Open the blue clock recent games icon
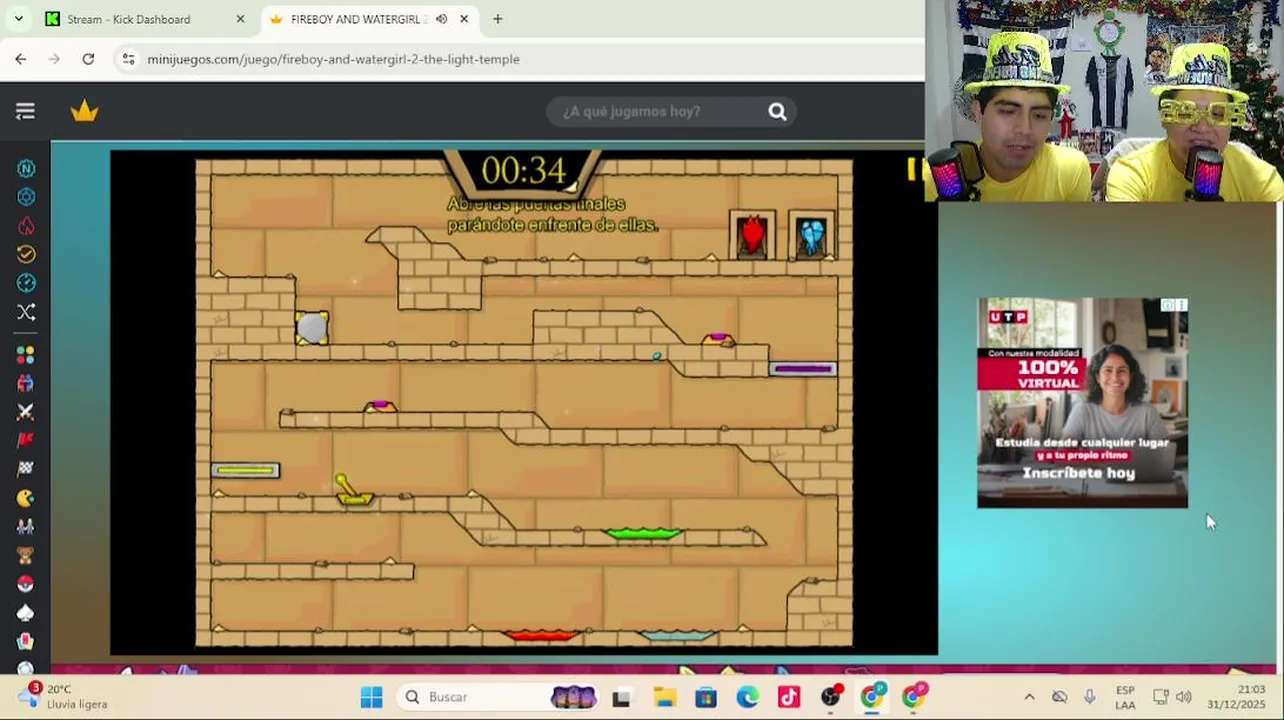Viewport: 1284px width, 720px height. (x=26, y=283)
